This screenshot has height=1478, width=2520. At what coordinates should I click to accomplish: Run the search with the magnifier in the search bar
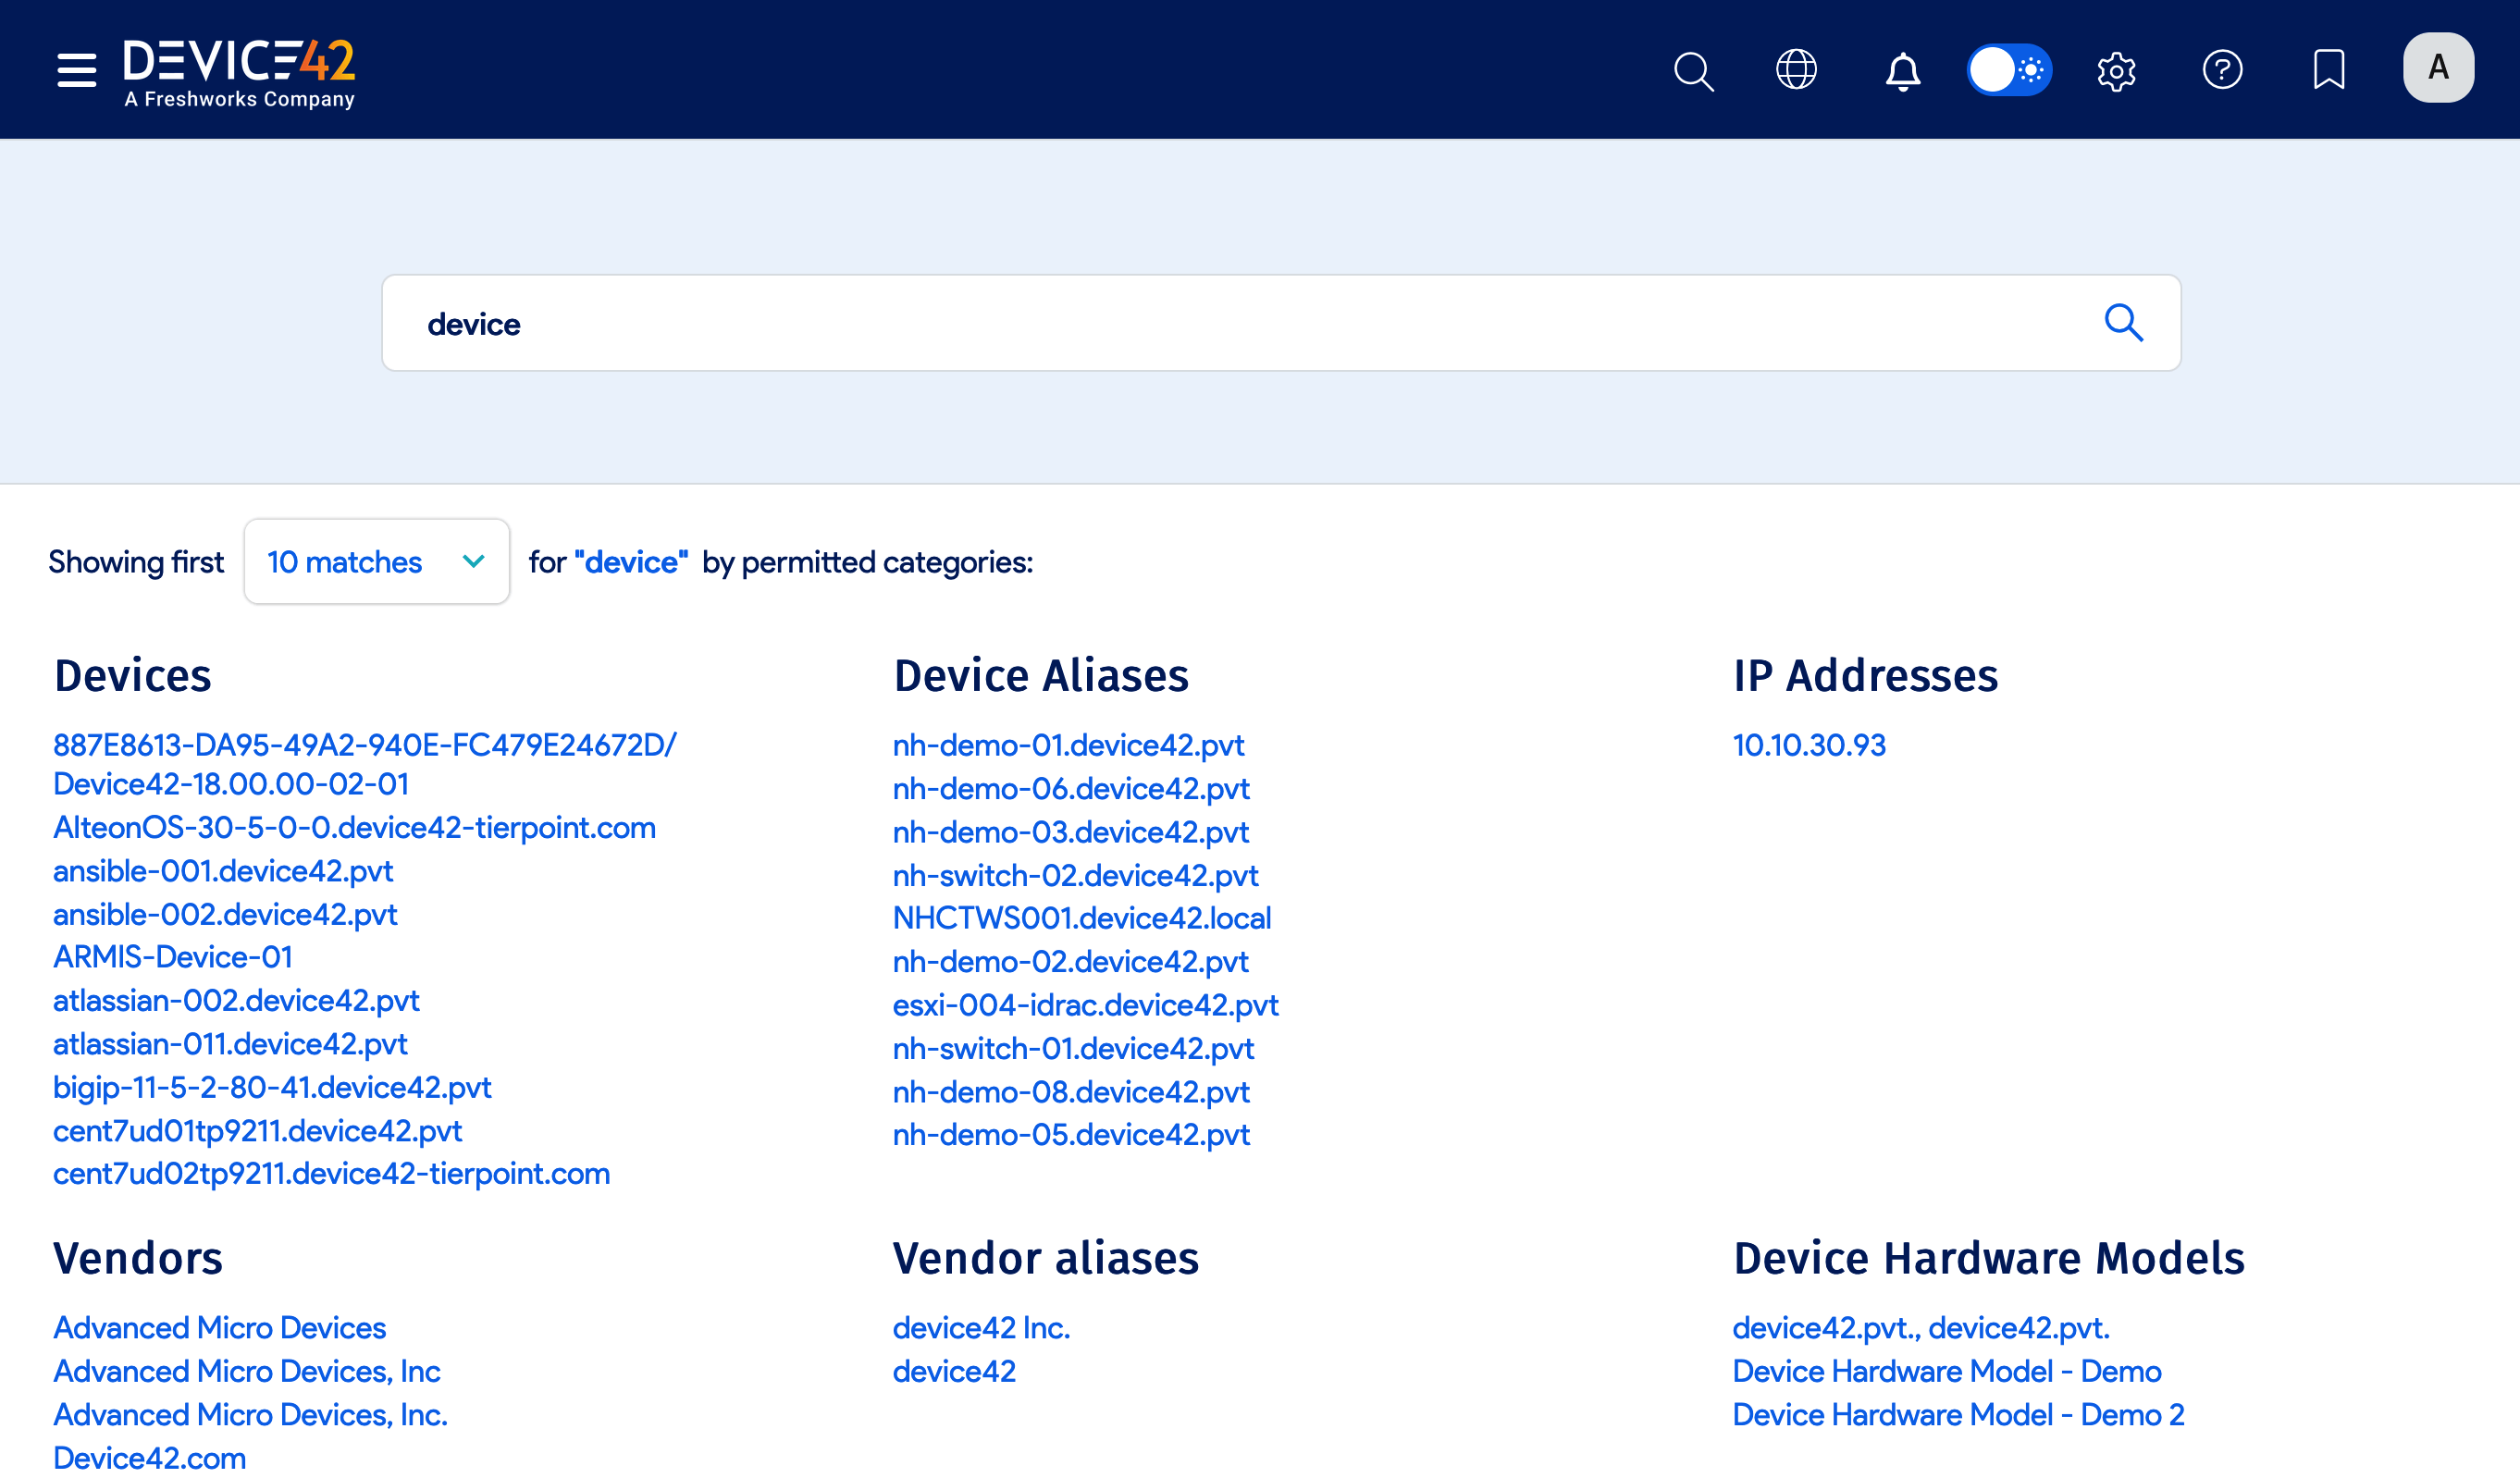(x=2125, y=323)
